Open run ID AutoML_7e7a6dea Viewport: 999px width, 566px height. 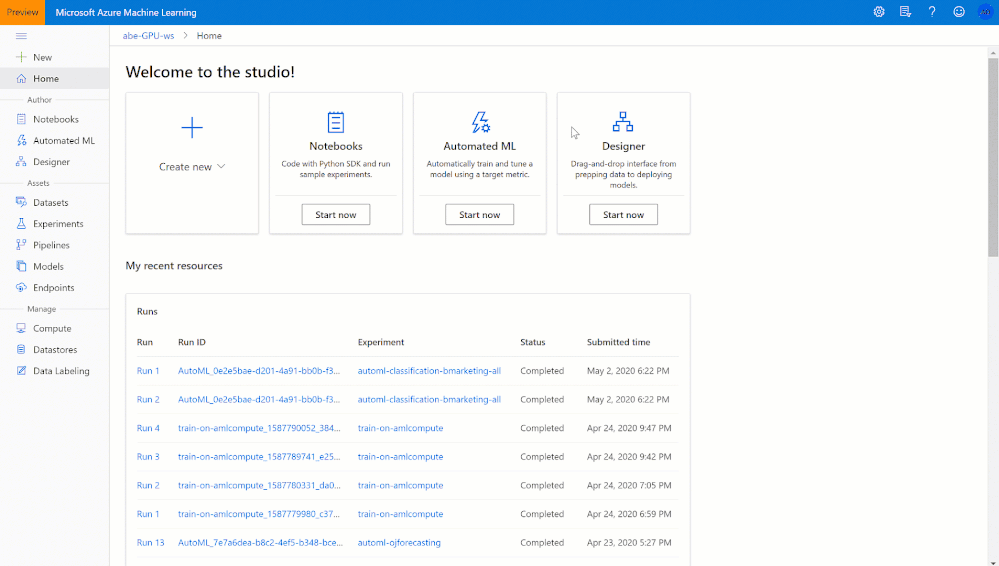(261, 542)
